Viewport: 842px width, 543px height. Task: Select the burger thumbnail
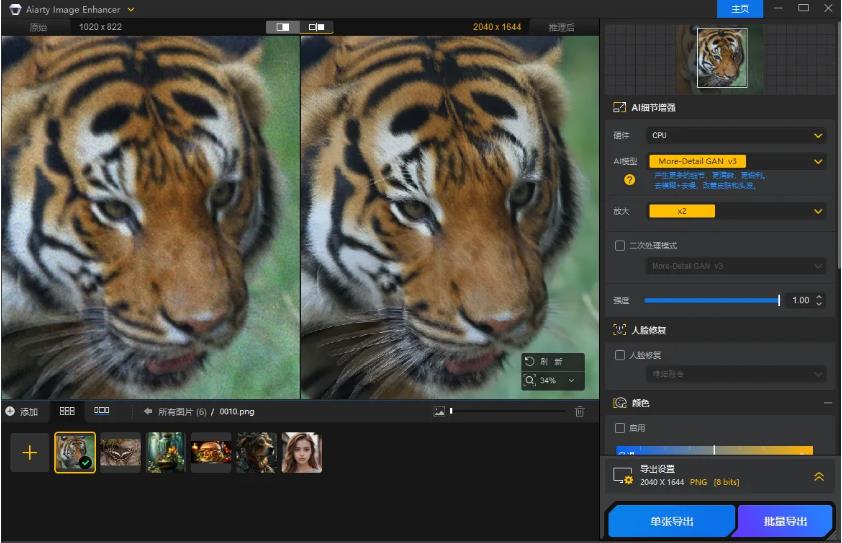click(x=211, y=453)
